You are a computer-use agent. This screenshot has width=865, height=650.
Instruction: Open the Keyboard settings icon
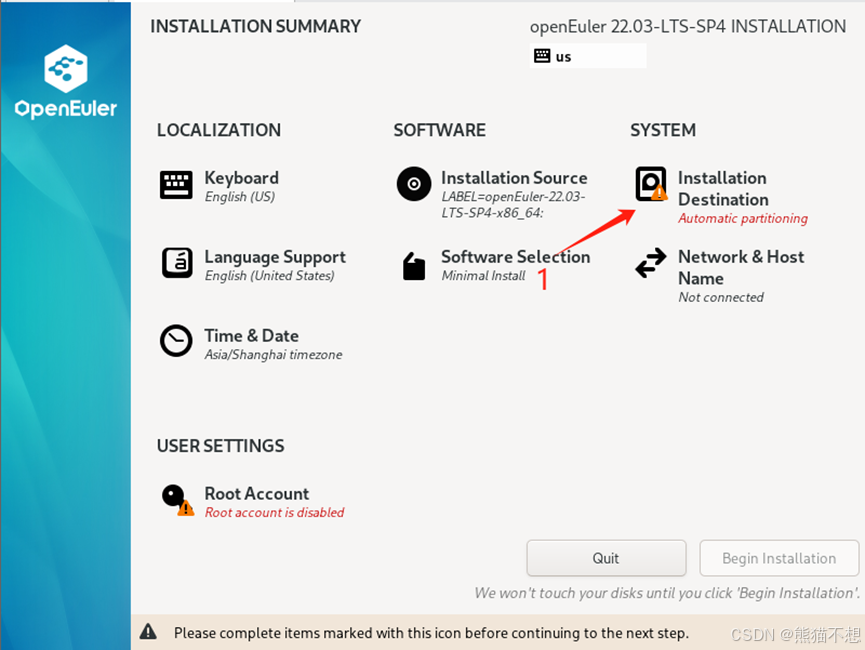[x=176, y=185]
